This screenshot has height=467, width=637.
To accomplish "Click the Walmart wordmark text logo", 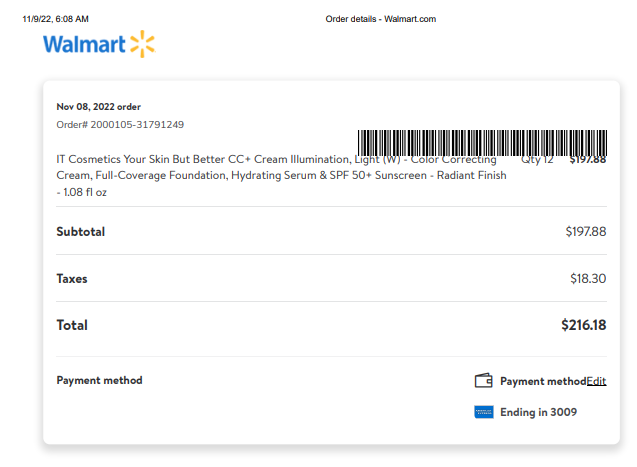I will (84, 44).
